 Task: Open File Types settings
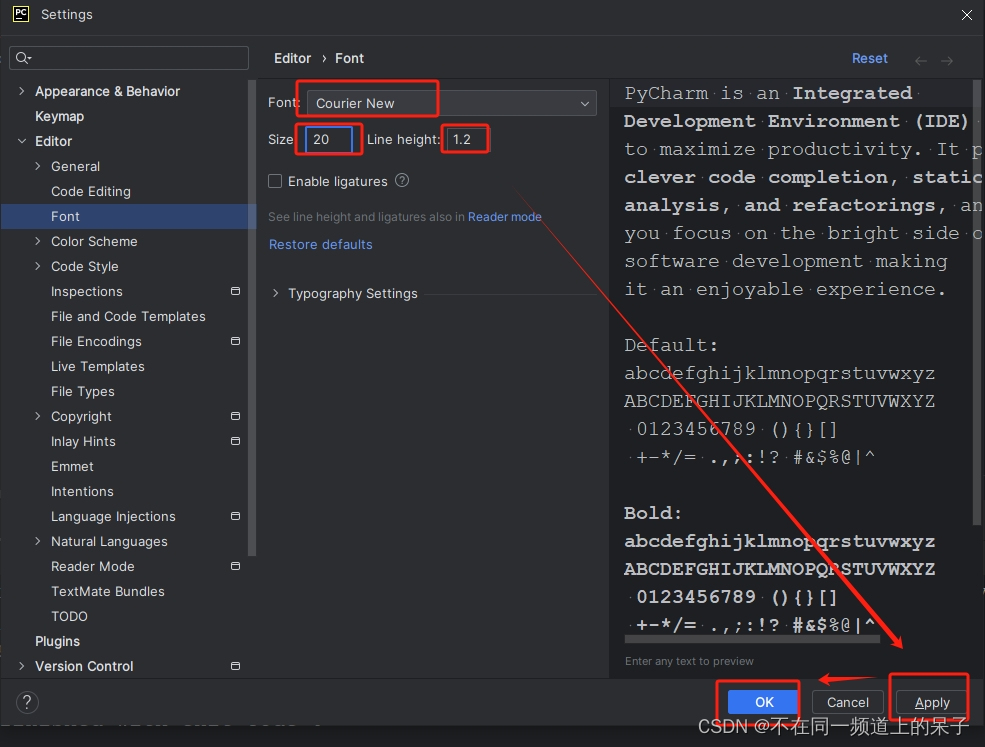click(x=83, y=391)
